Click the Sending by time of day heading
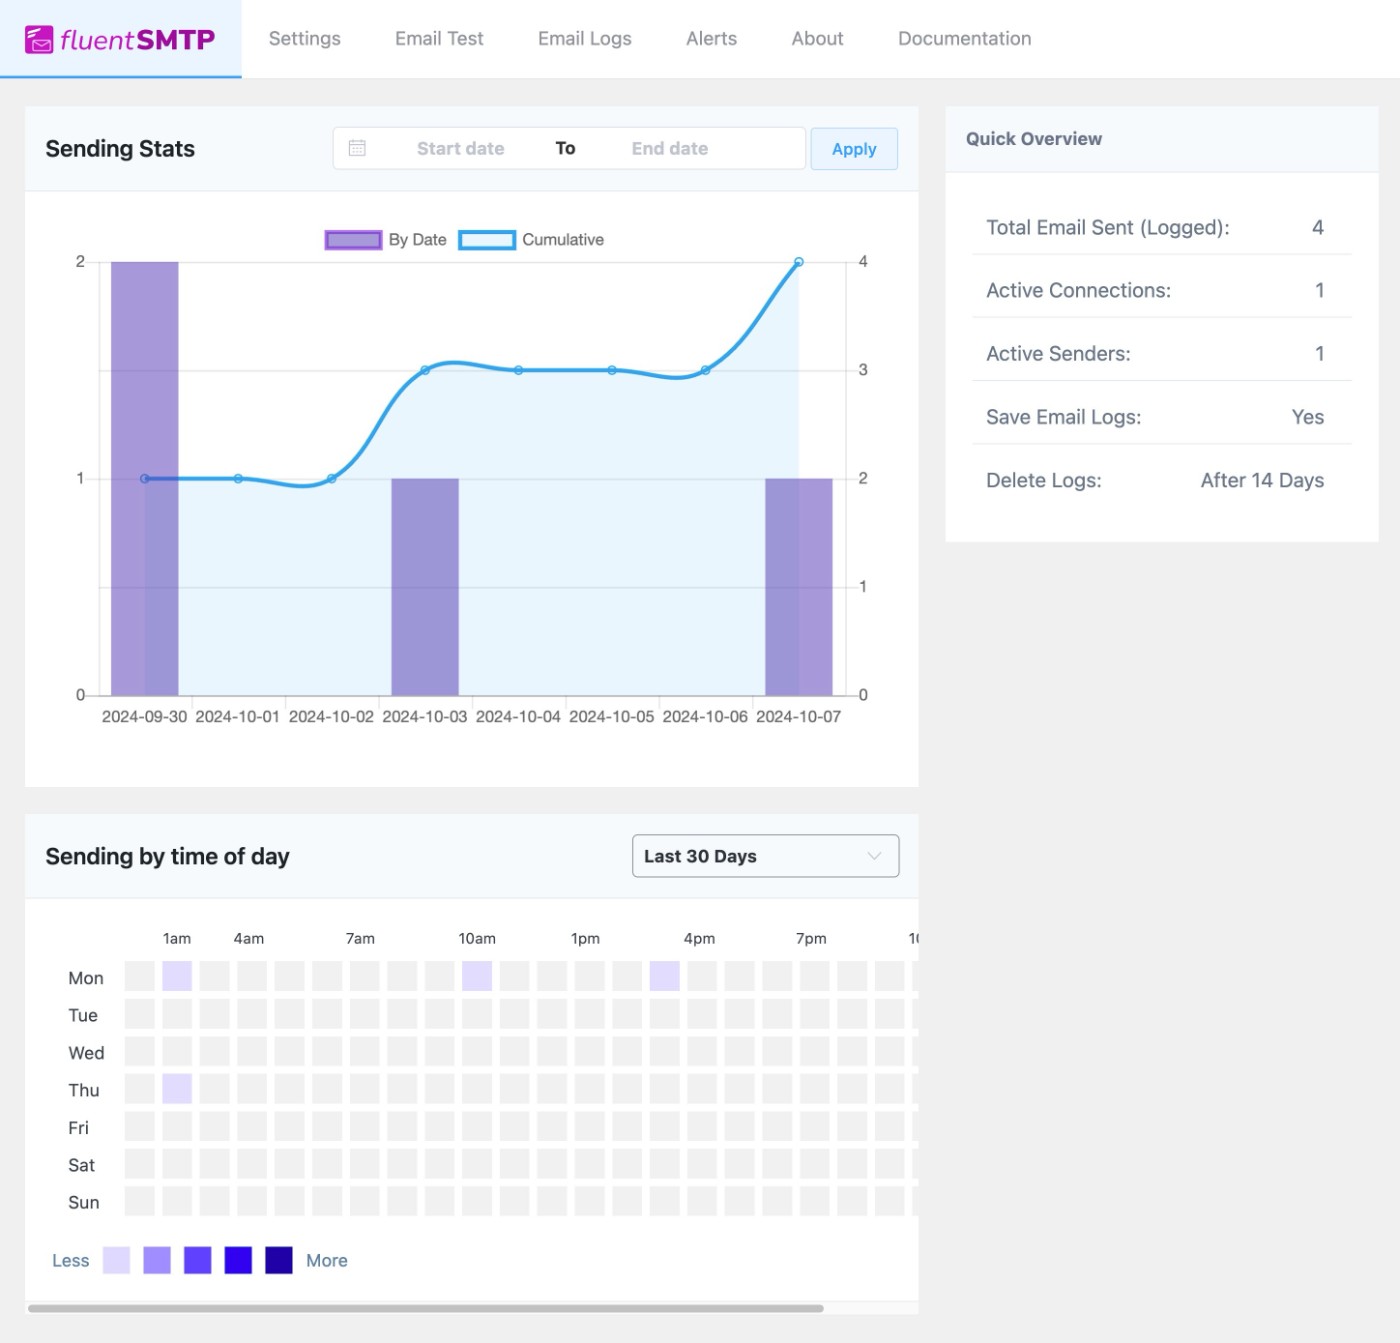Viewport: 1400px width, 1343px height. 167,856
